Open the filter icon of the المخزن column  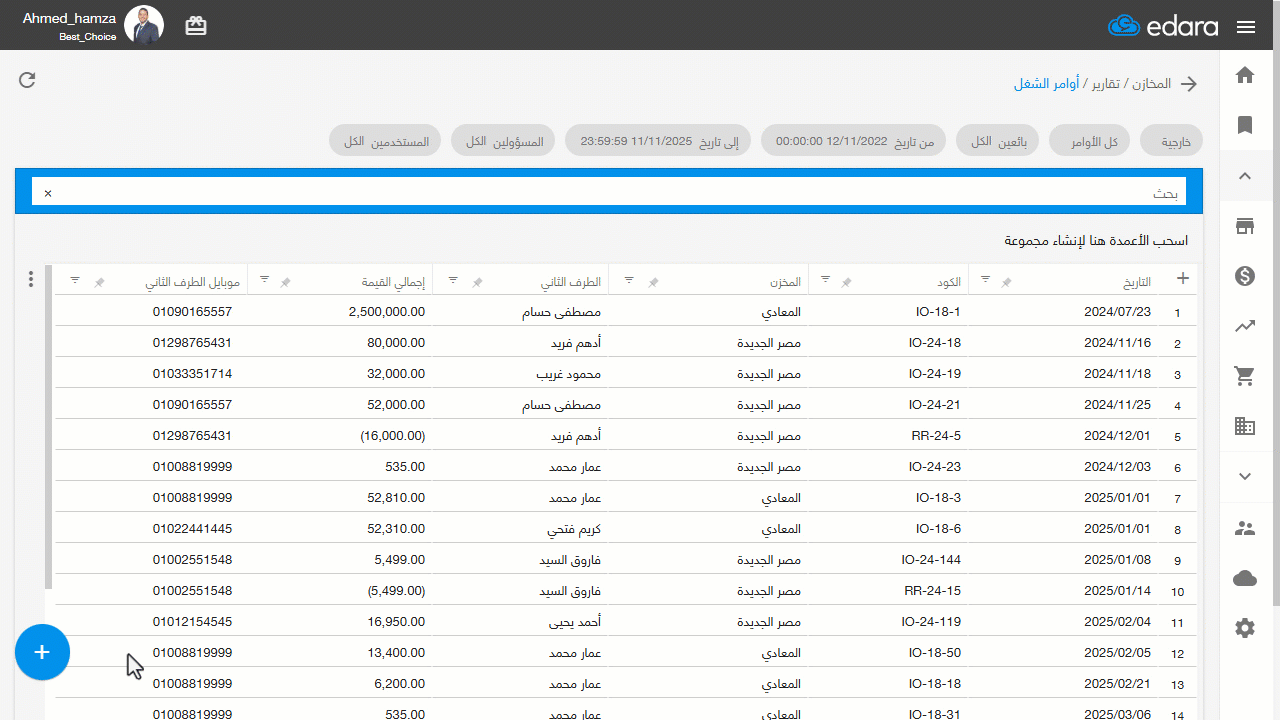[629, 280]
